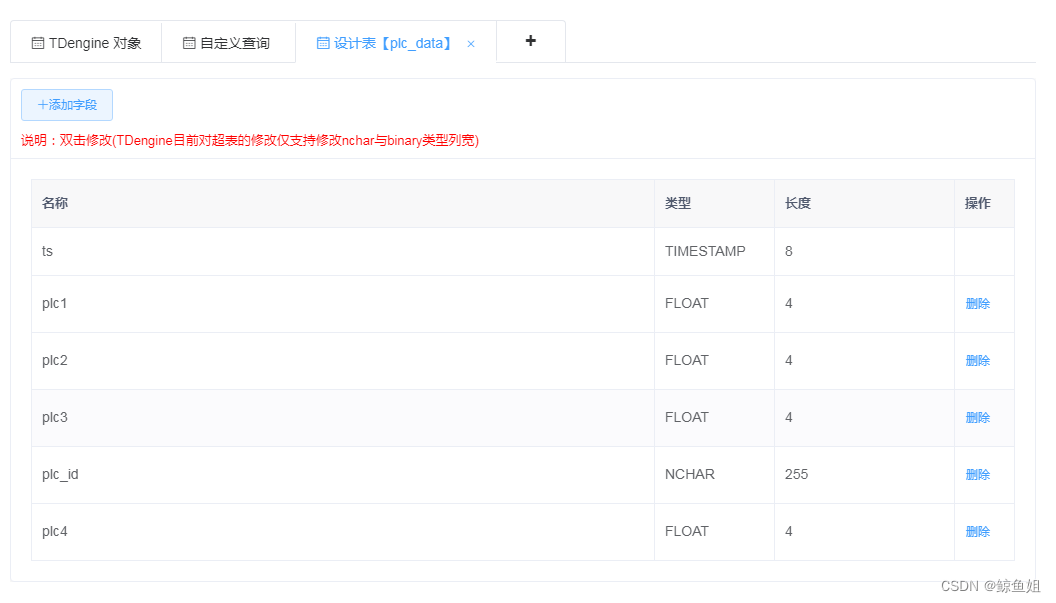Select the 设计表【plc_data】 tab
1056x603 pixels.
tap(385, 43)
